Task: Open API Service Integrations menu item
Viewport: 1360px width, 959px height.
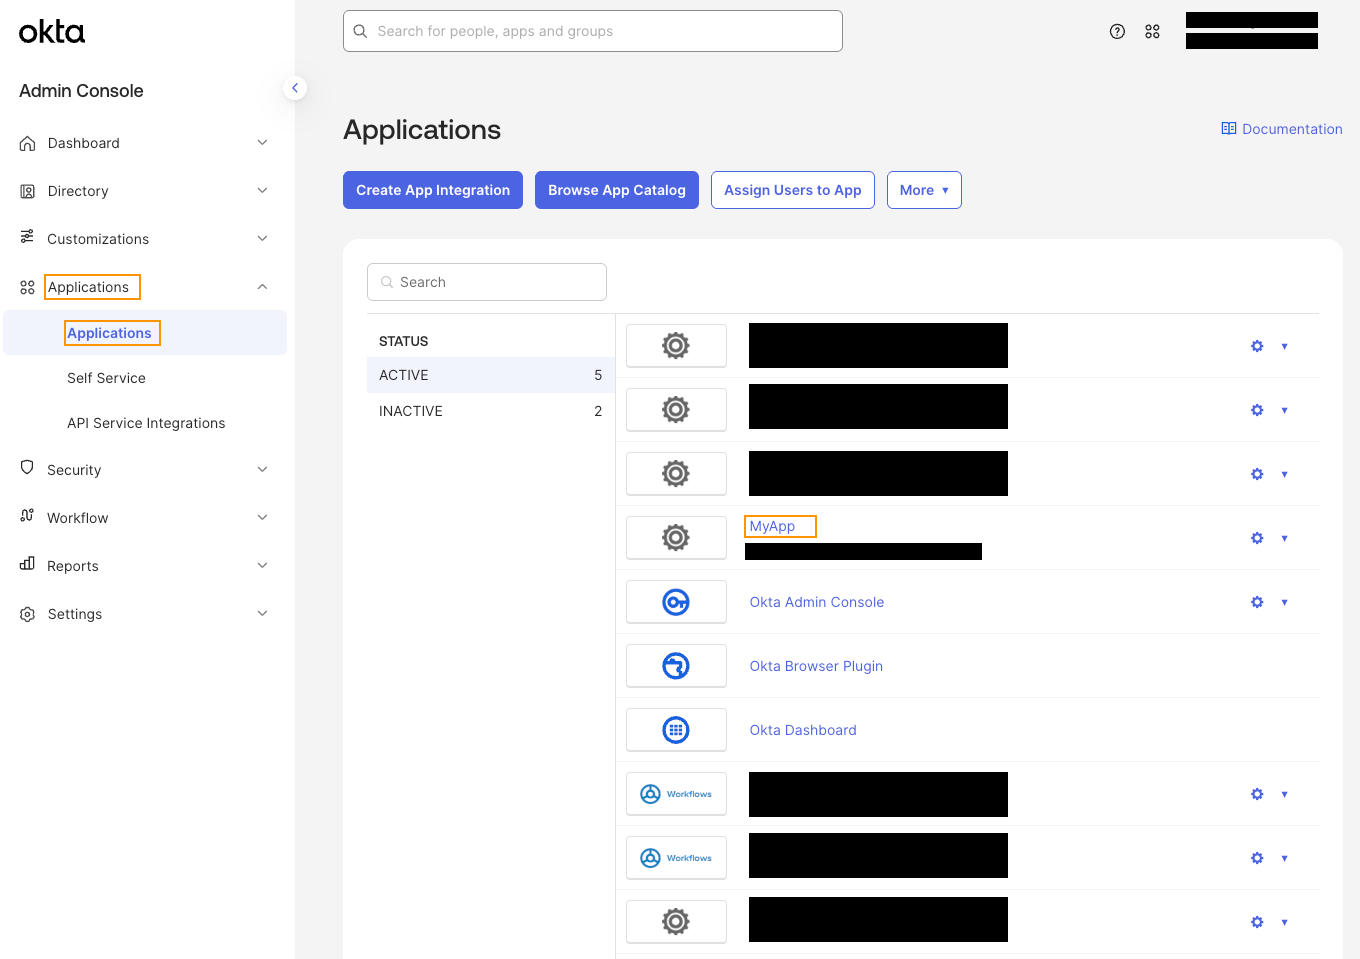Action: click(x=146, y=423)
